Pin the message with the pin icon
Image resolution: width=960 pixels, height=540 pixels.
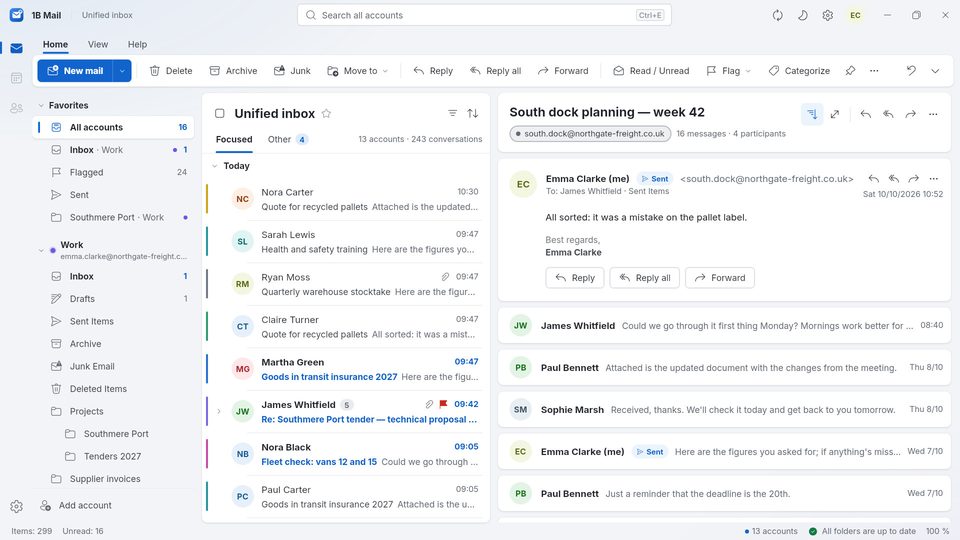(x=850, y=71)
